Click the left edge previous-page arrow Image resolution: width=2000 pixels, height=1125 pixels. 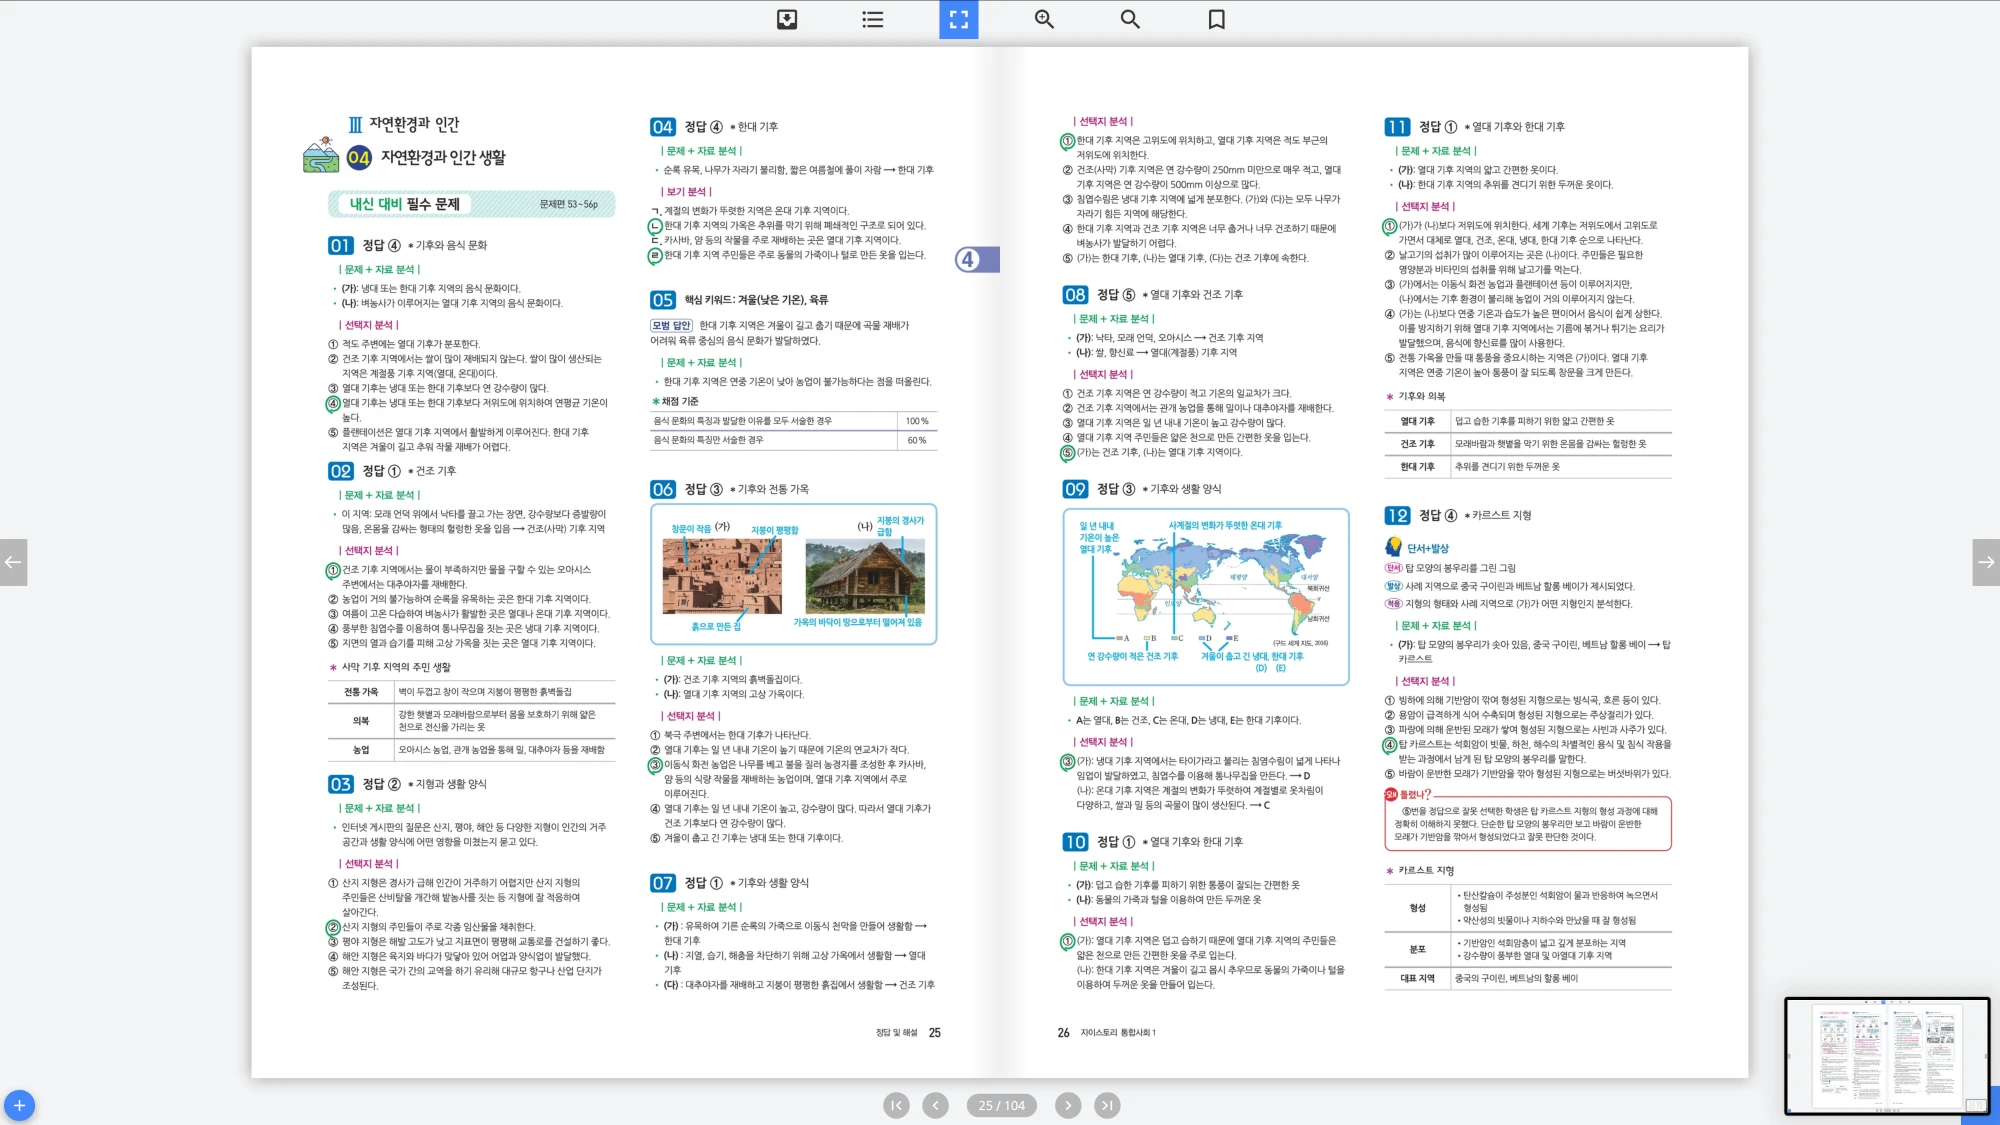coord(13,562)
